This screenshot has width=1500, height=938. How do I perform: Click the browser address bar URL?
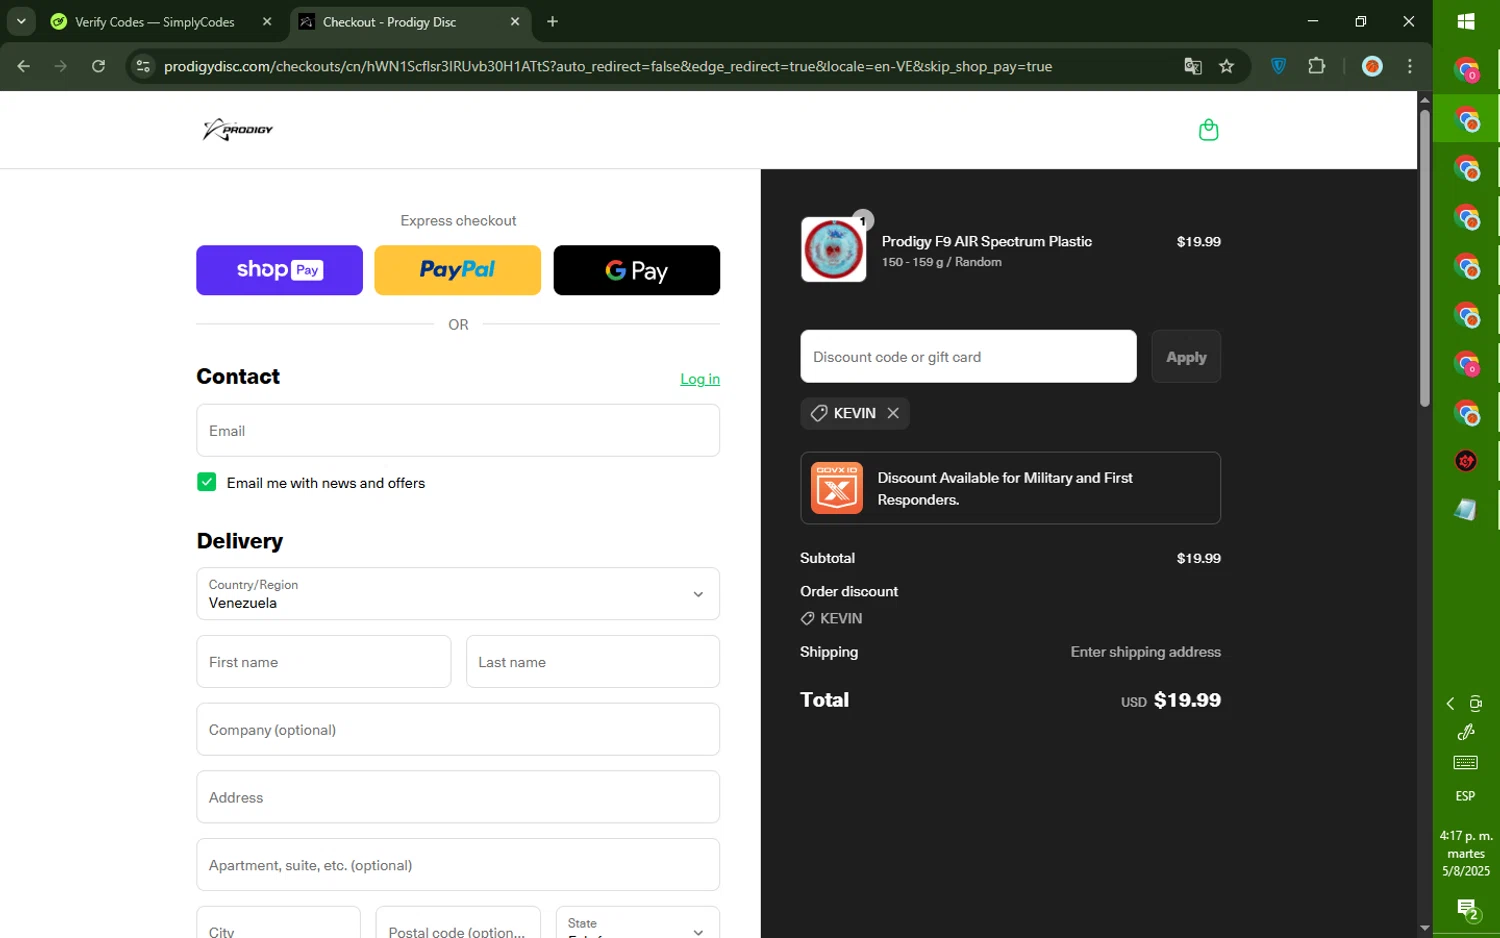click(x=608, y=66)
